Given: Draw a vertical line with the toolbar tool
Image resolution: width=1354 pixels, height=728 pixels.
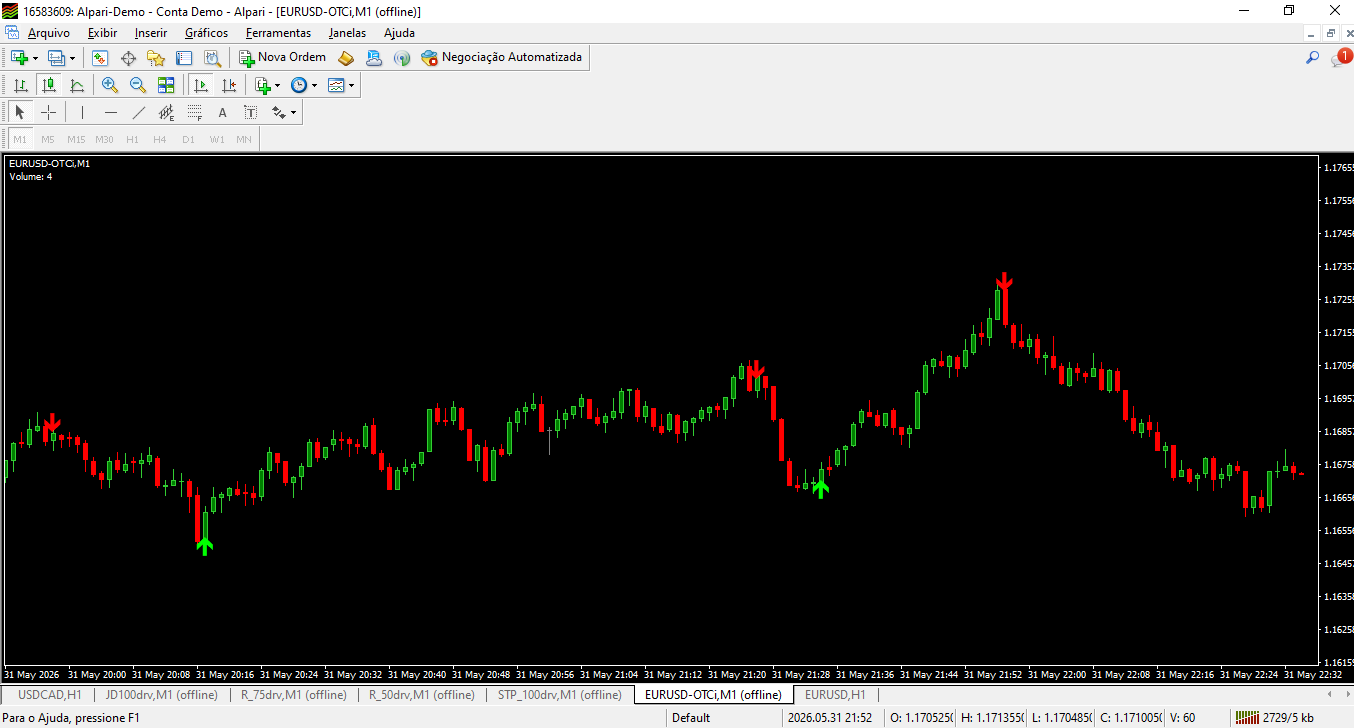Looking at the screenshot, I should tap(82, 113).
